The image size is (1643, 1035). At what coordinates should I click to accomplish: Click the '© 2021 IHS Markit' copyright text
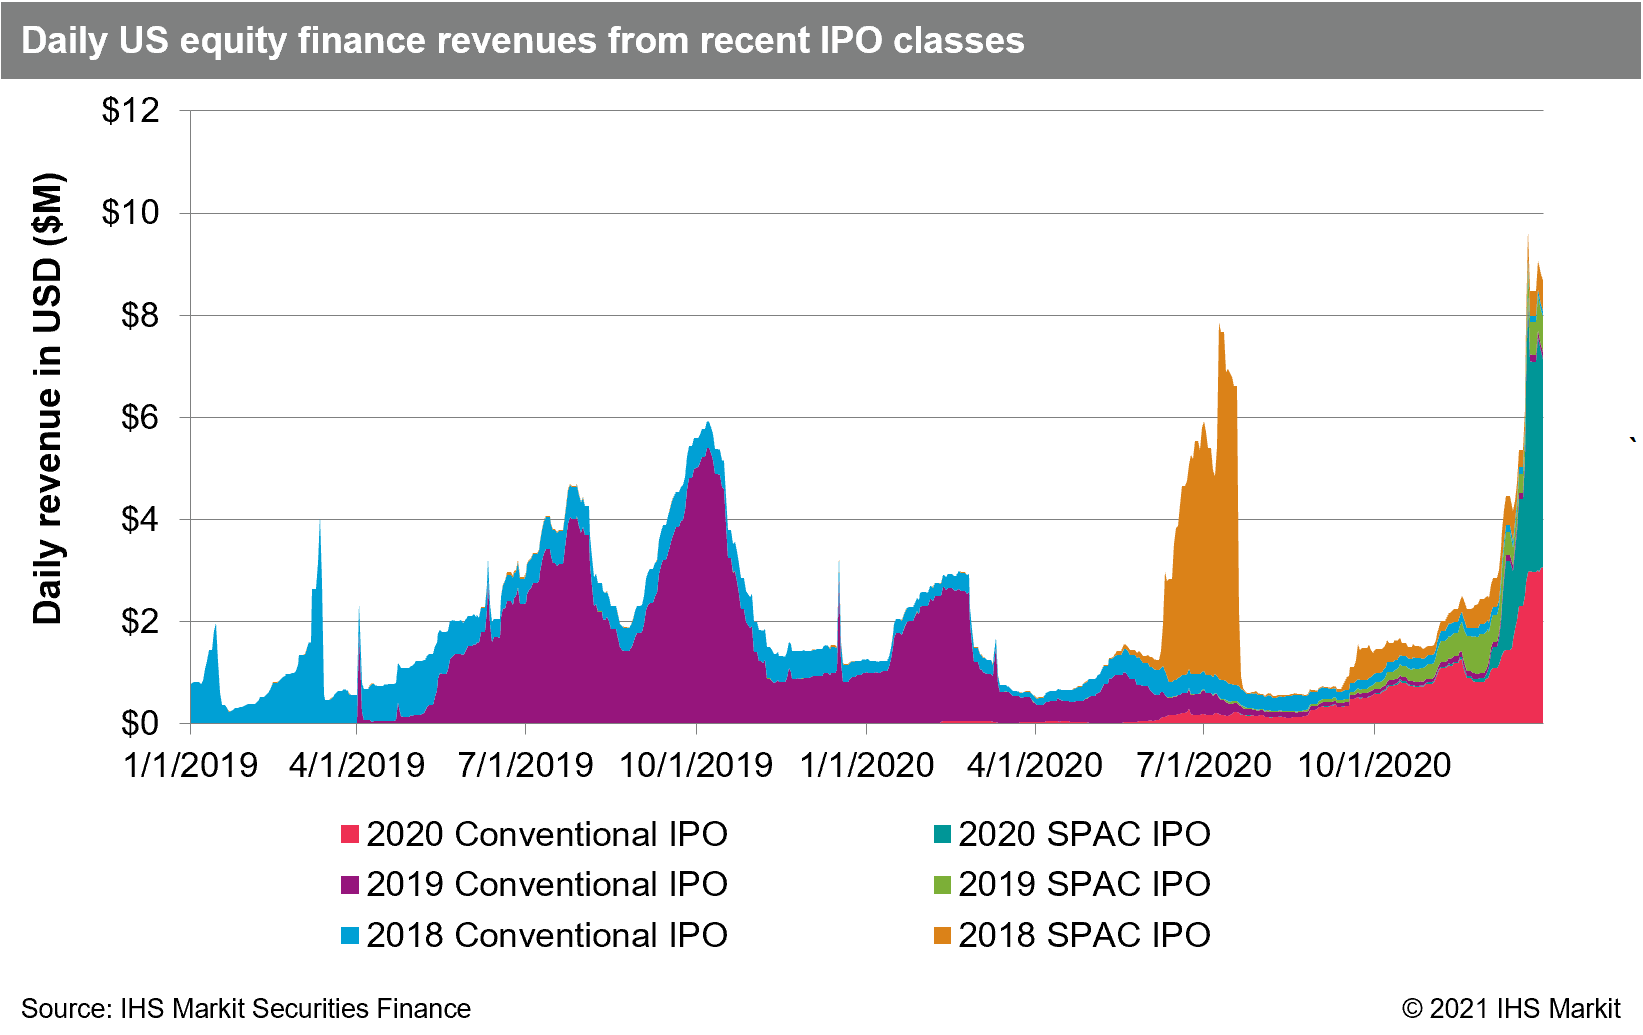point(1510,1008)
